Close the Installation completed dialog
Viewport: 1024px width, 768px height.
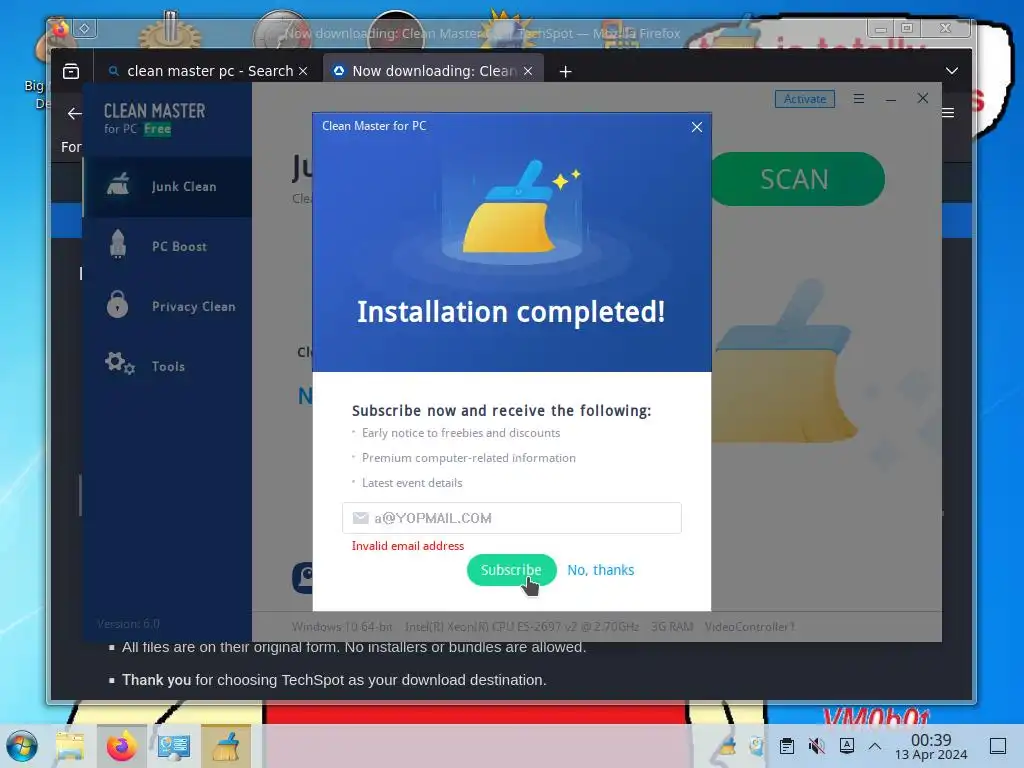click(x=697, y=127)
